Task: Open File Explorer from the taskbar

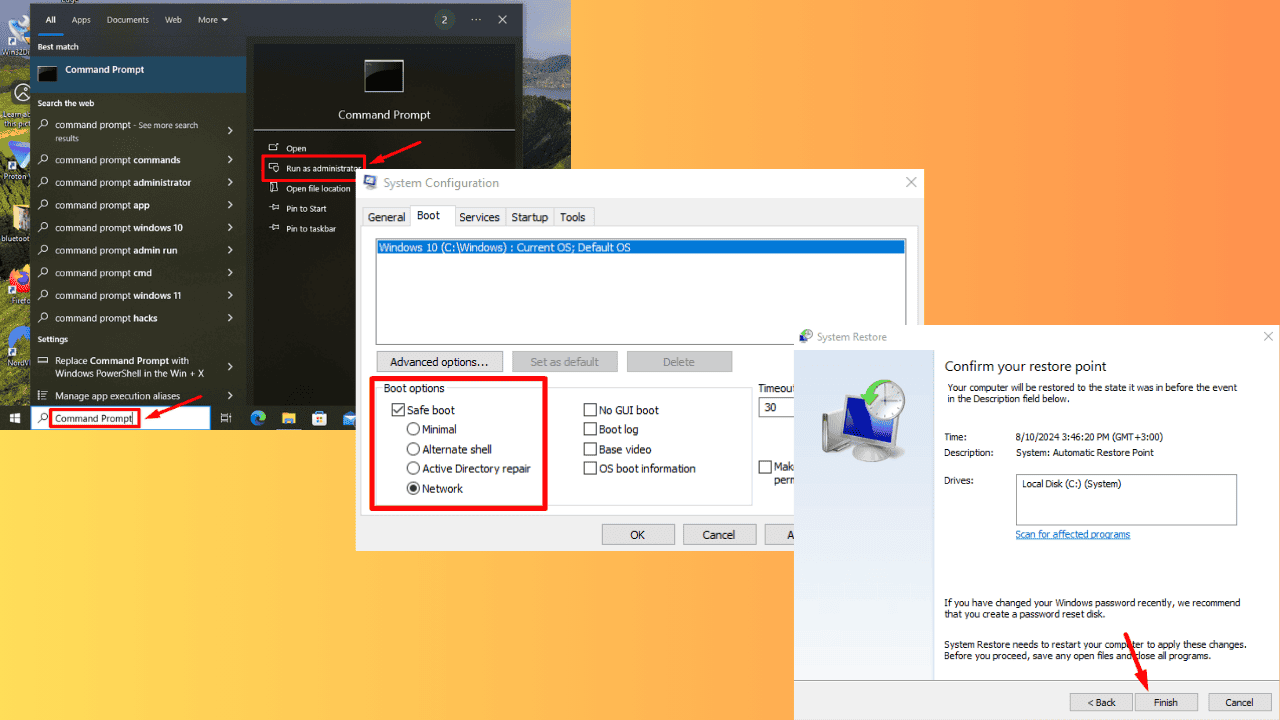Action: tap(288, 418)
